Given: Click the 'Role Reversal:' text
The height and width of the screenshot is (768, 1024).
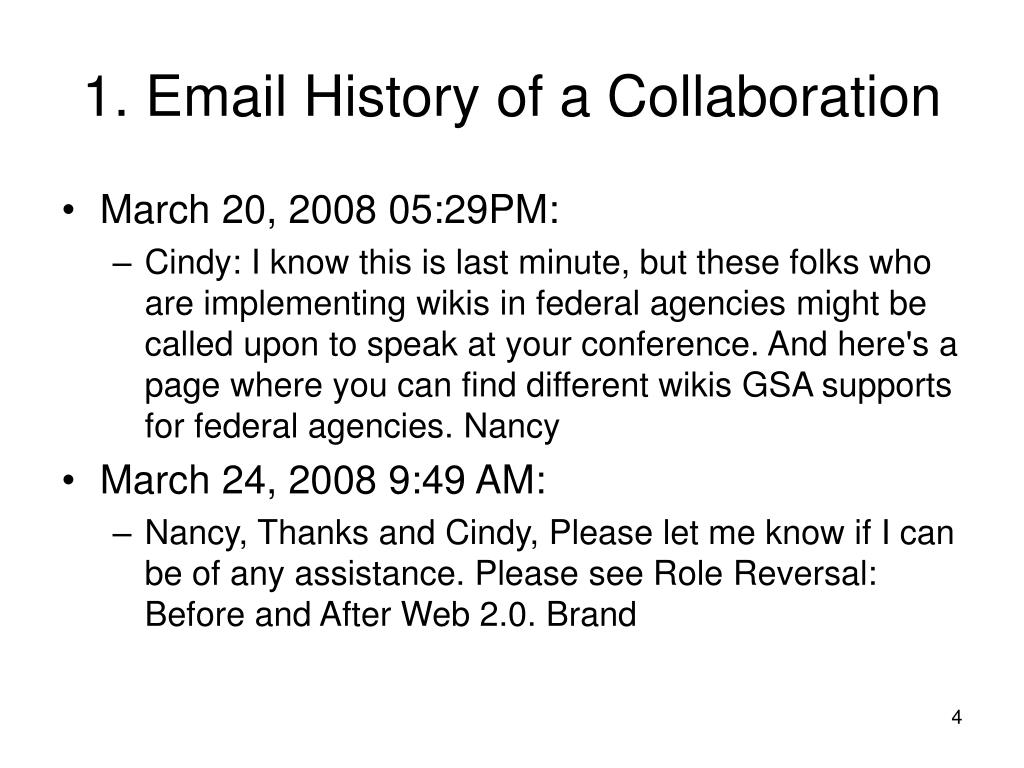Looking at the screenshot, I should click(765, 574).
